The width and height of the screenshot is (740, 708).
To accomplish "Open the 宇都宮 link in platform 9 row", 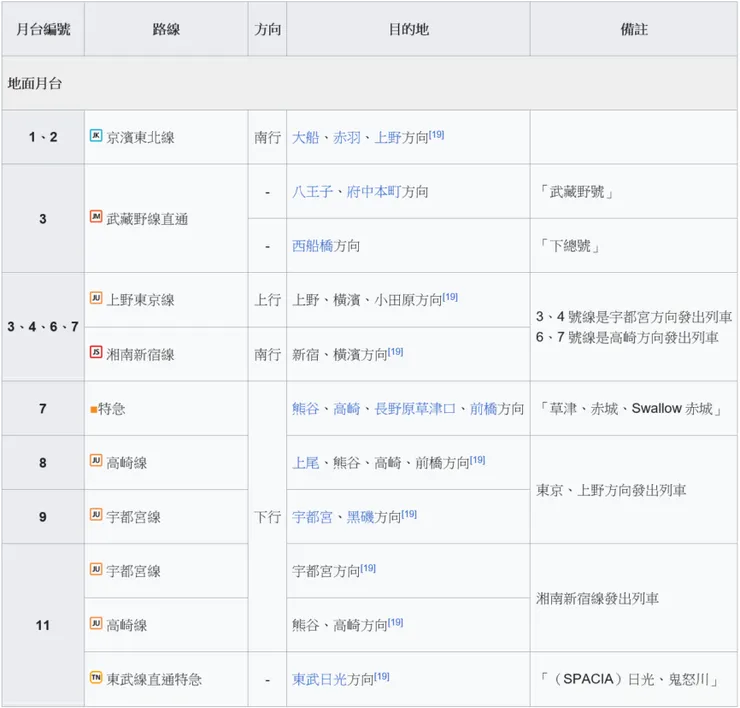I will (312, 517).
